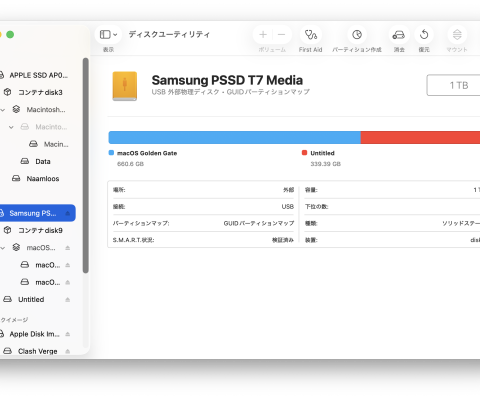Click the macOS... volume group stack icon
Screen dimensions: 480x399
pos(16,247)
